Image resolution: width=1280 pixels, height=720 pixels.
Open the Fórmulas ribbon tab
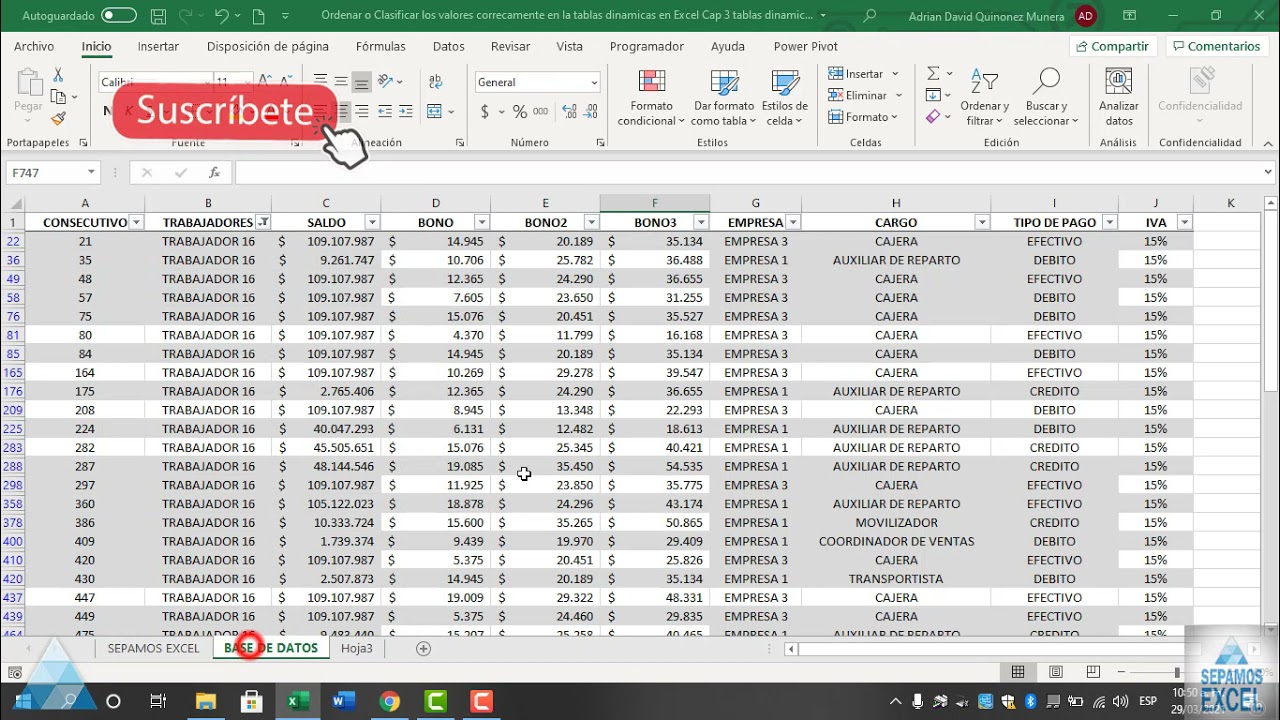(380, 46)
